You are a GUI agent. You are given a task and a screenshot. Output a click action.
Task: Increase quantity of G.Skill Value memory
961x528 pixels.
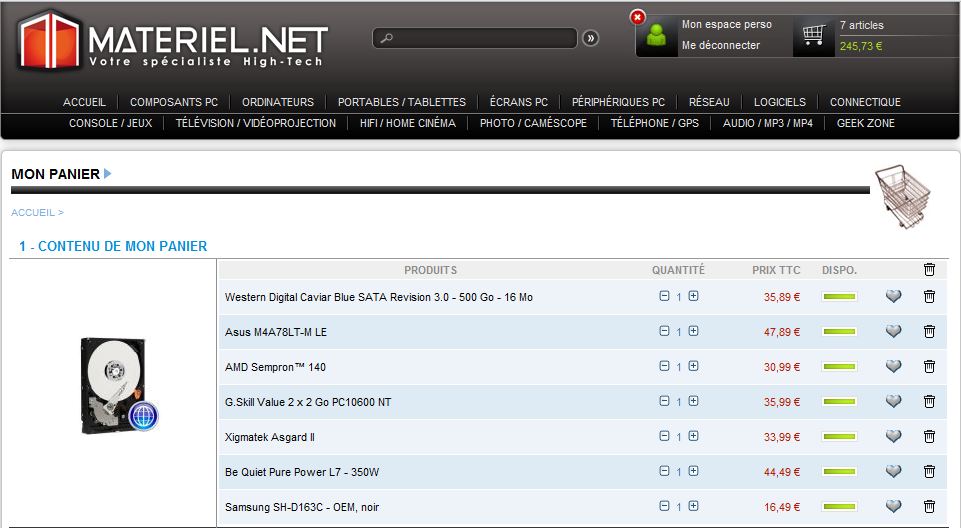tap(693, 402)
